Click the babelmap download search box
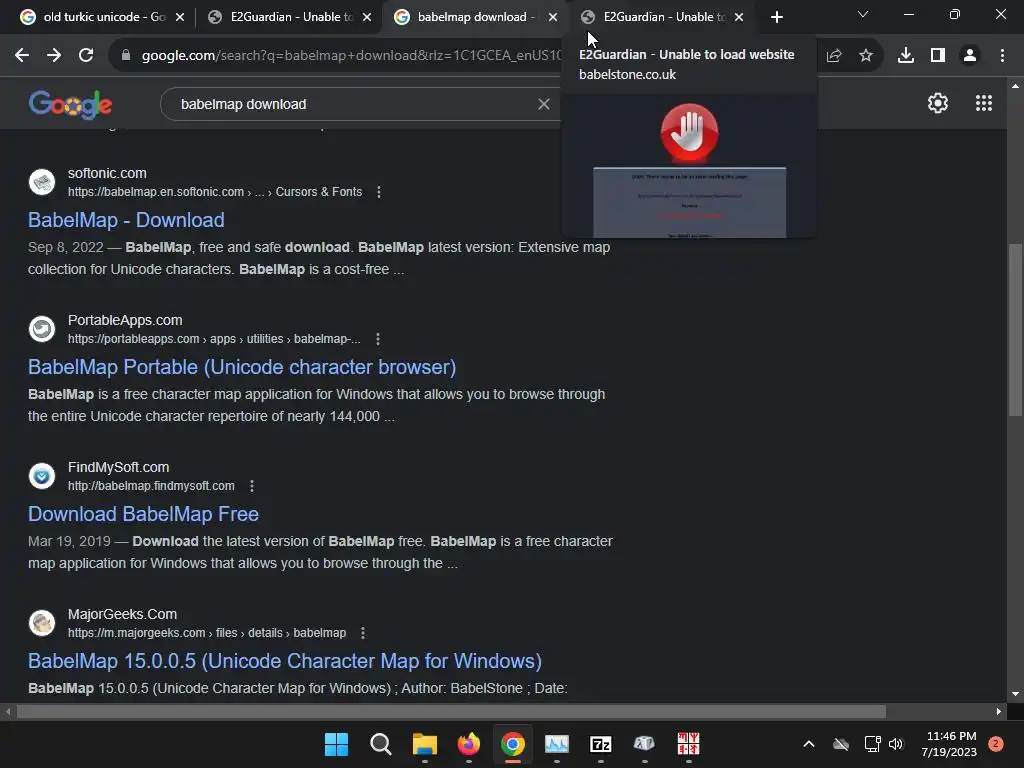 pyautogui.click(x=353, y=104)
